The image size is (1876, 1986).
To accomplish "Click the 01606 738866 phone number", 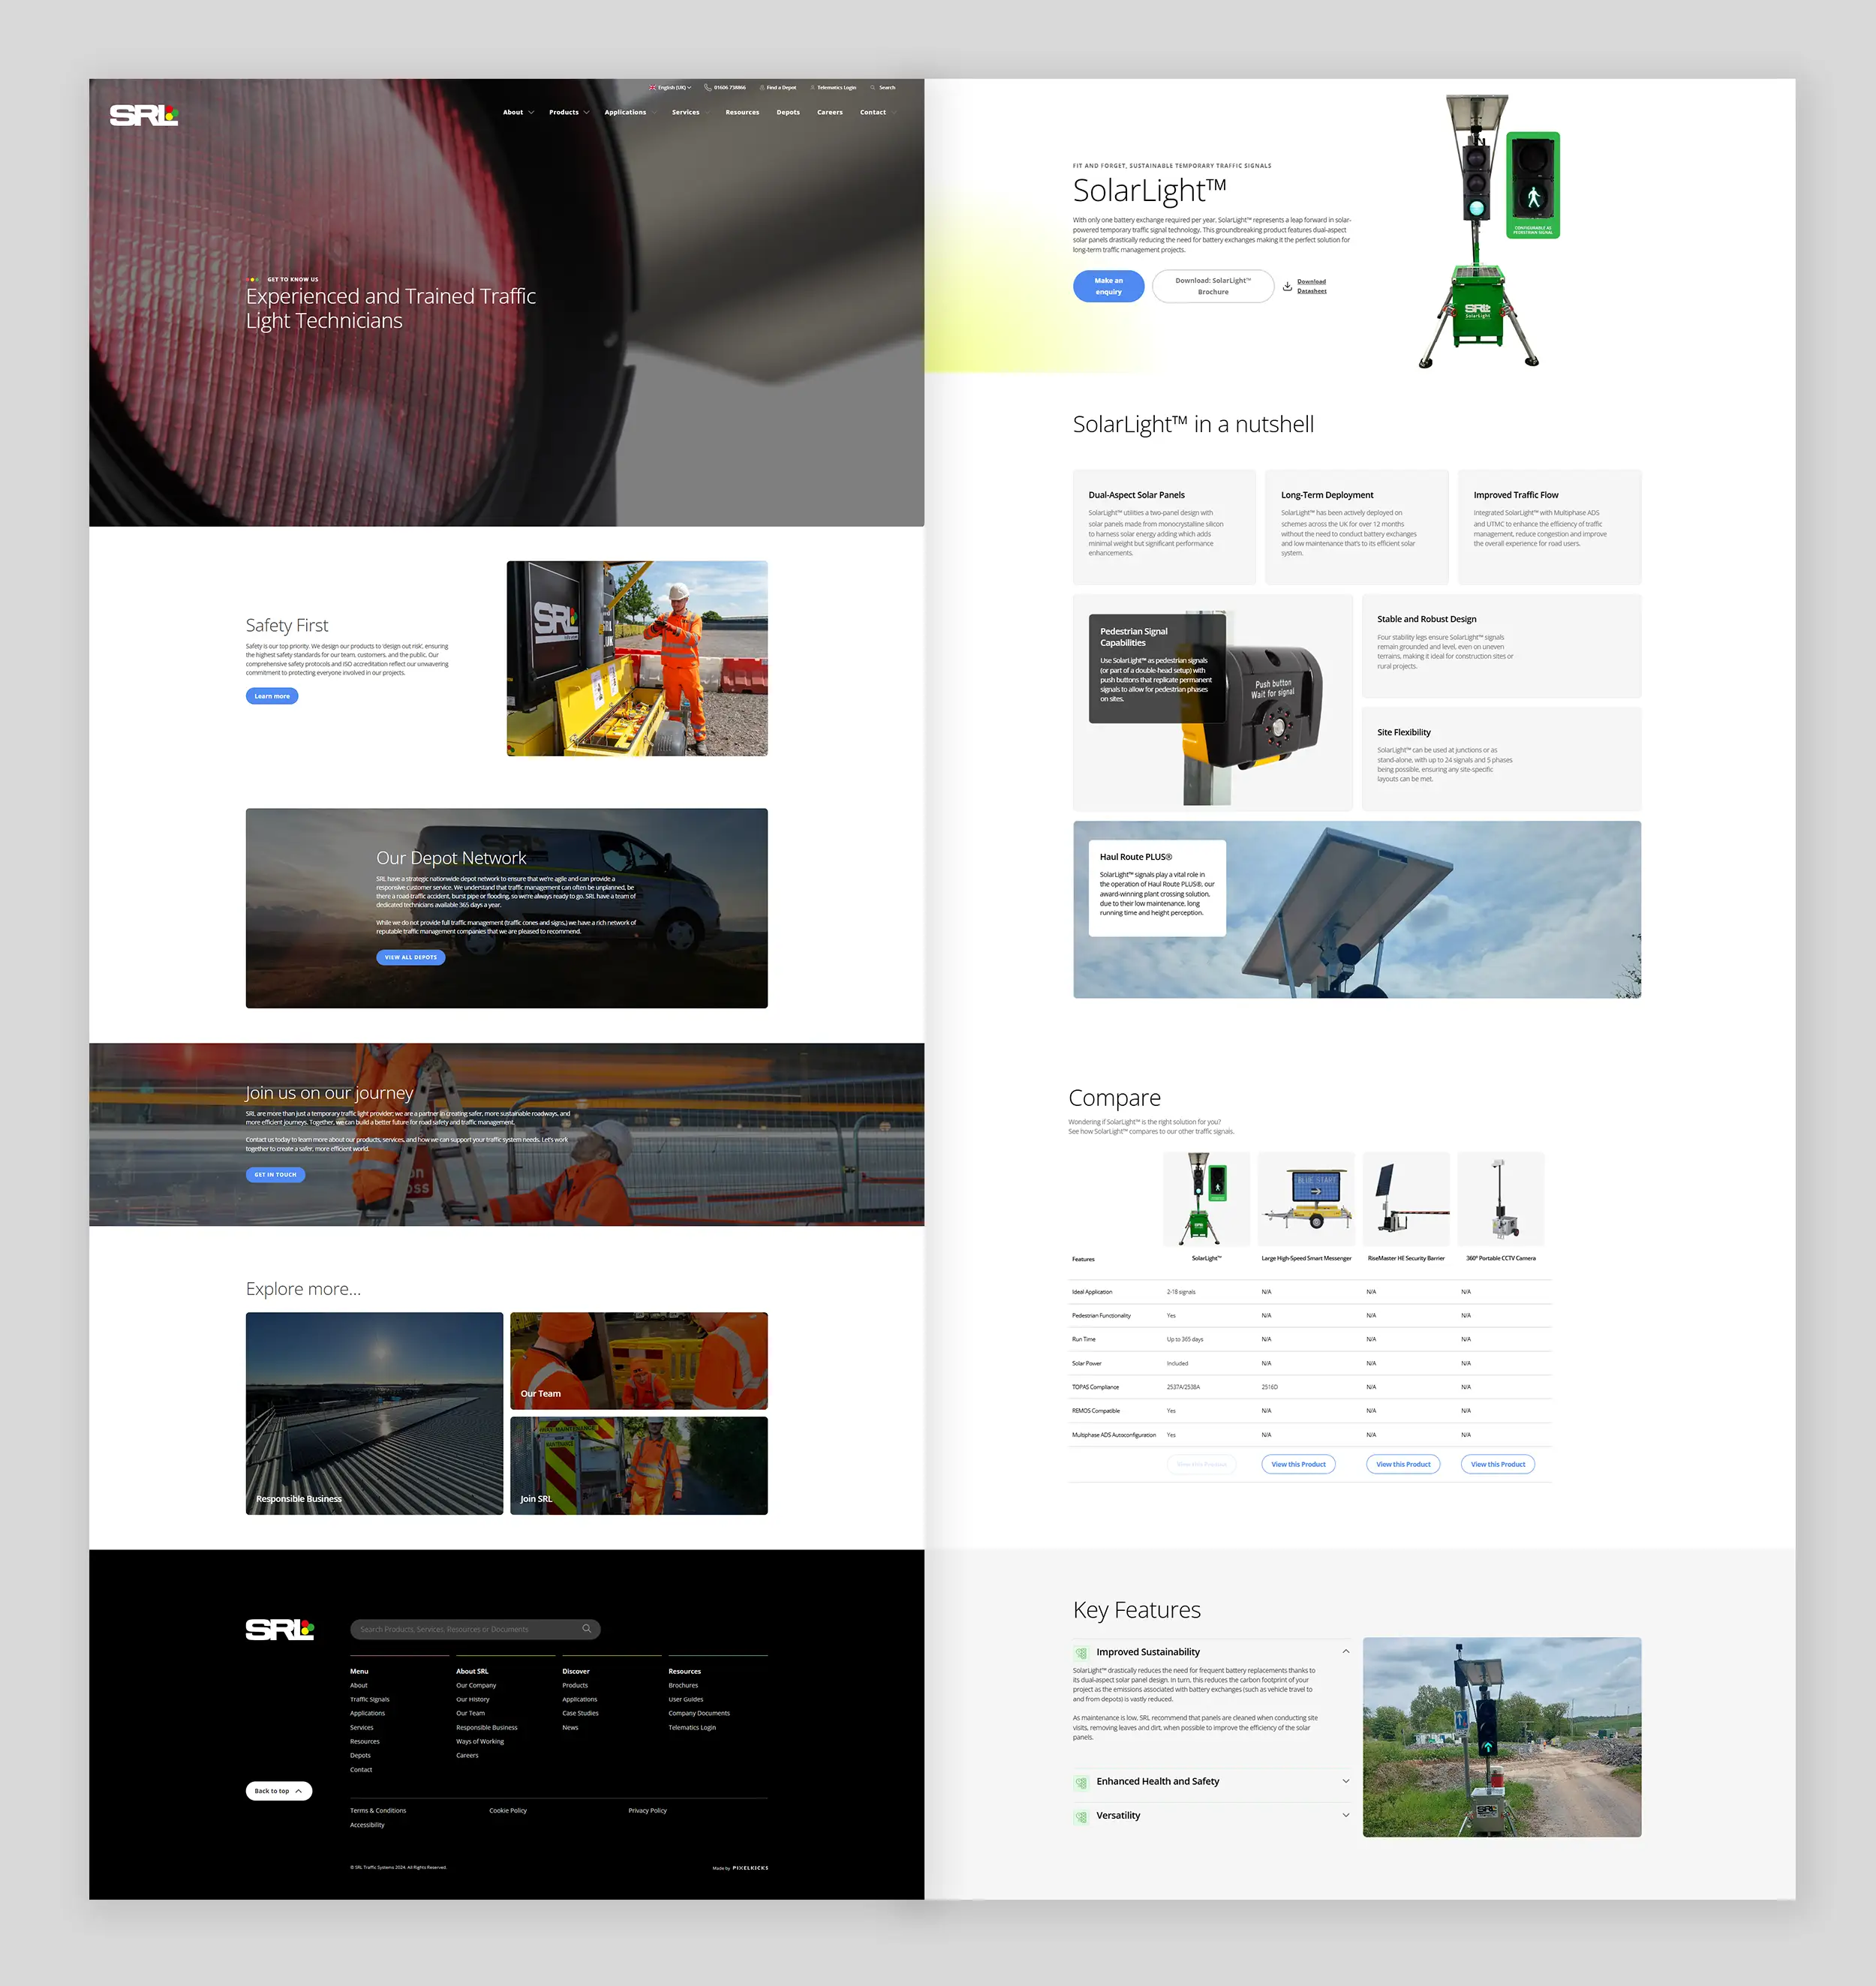I will (730, 88).
